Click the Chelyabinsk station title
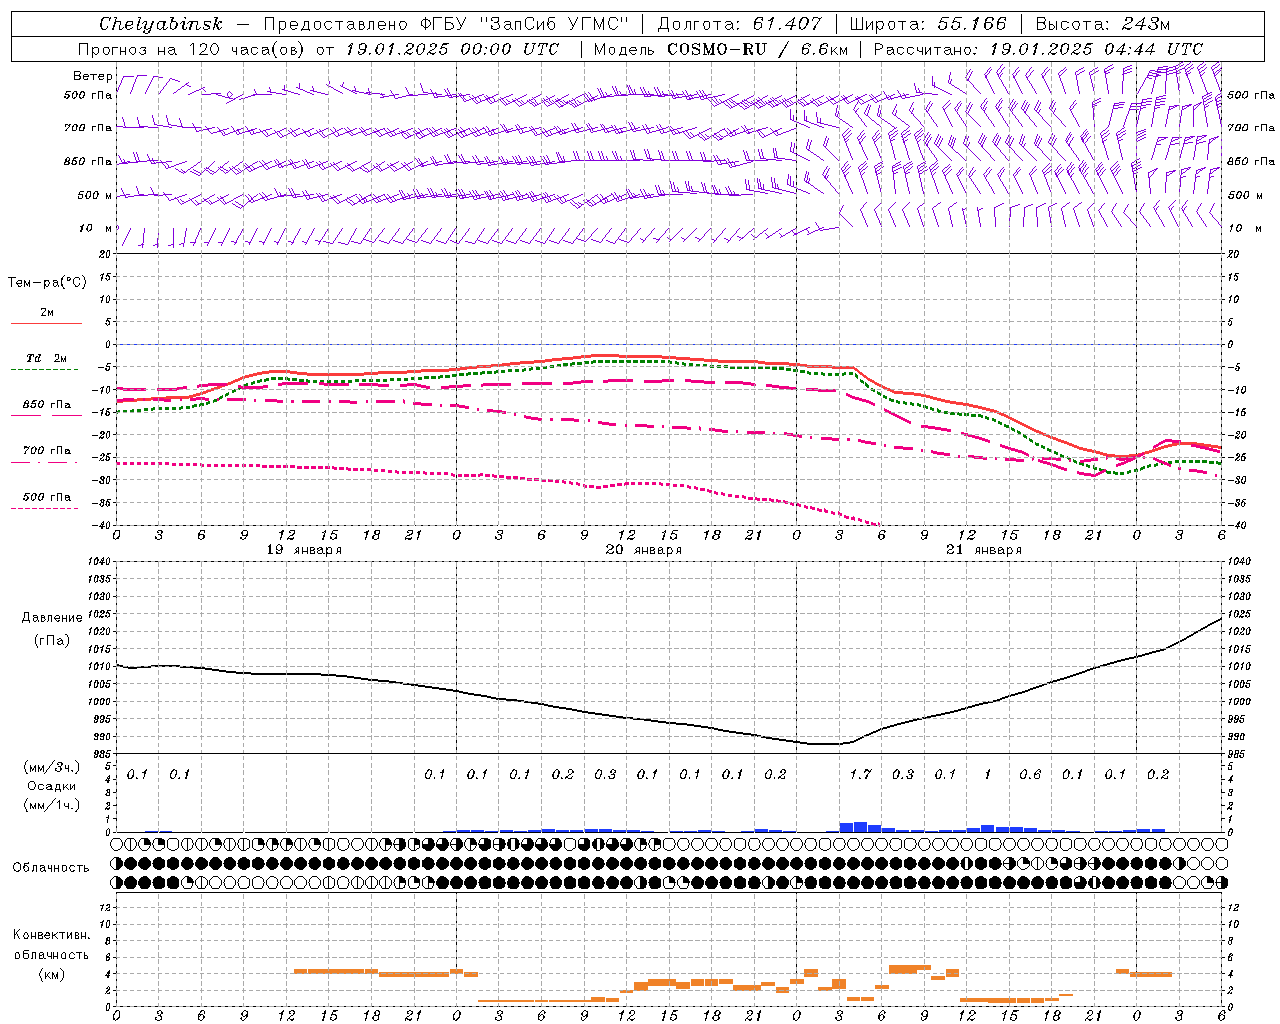The height and width of the screenshot is (1024, 1280). coord(160,24)
